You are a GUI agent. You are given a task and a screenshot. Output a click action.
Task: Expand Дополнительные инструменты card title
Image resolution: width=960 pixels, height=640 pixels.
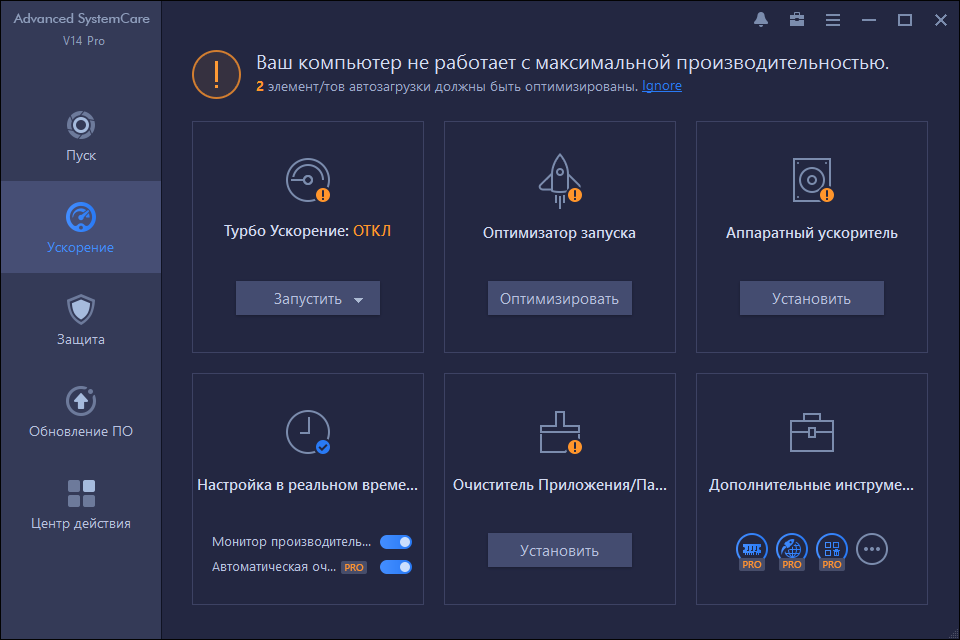point(811,486)
